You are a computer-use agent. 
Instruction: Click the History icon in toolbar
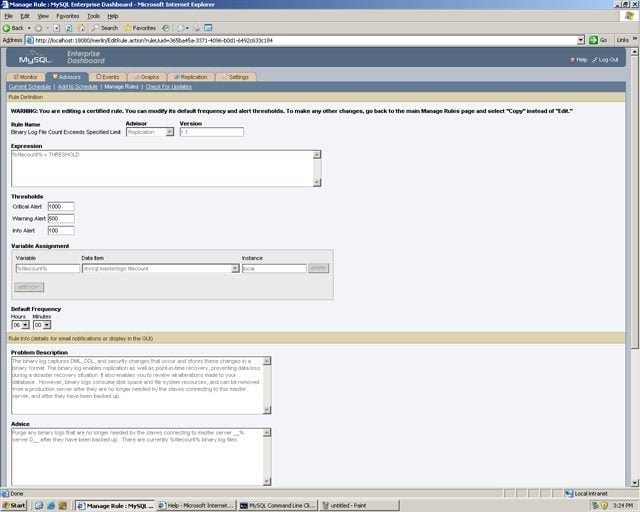pyautogui.click(x=165, y=28)
